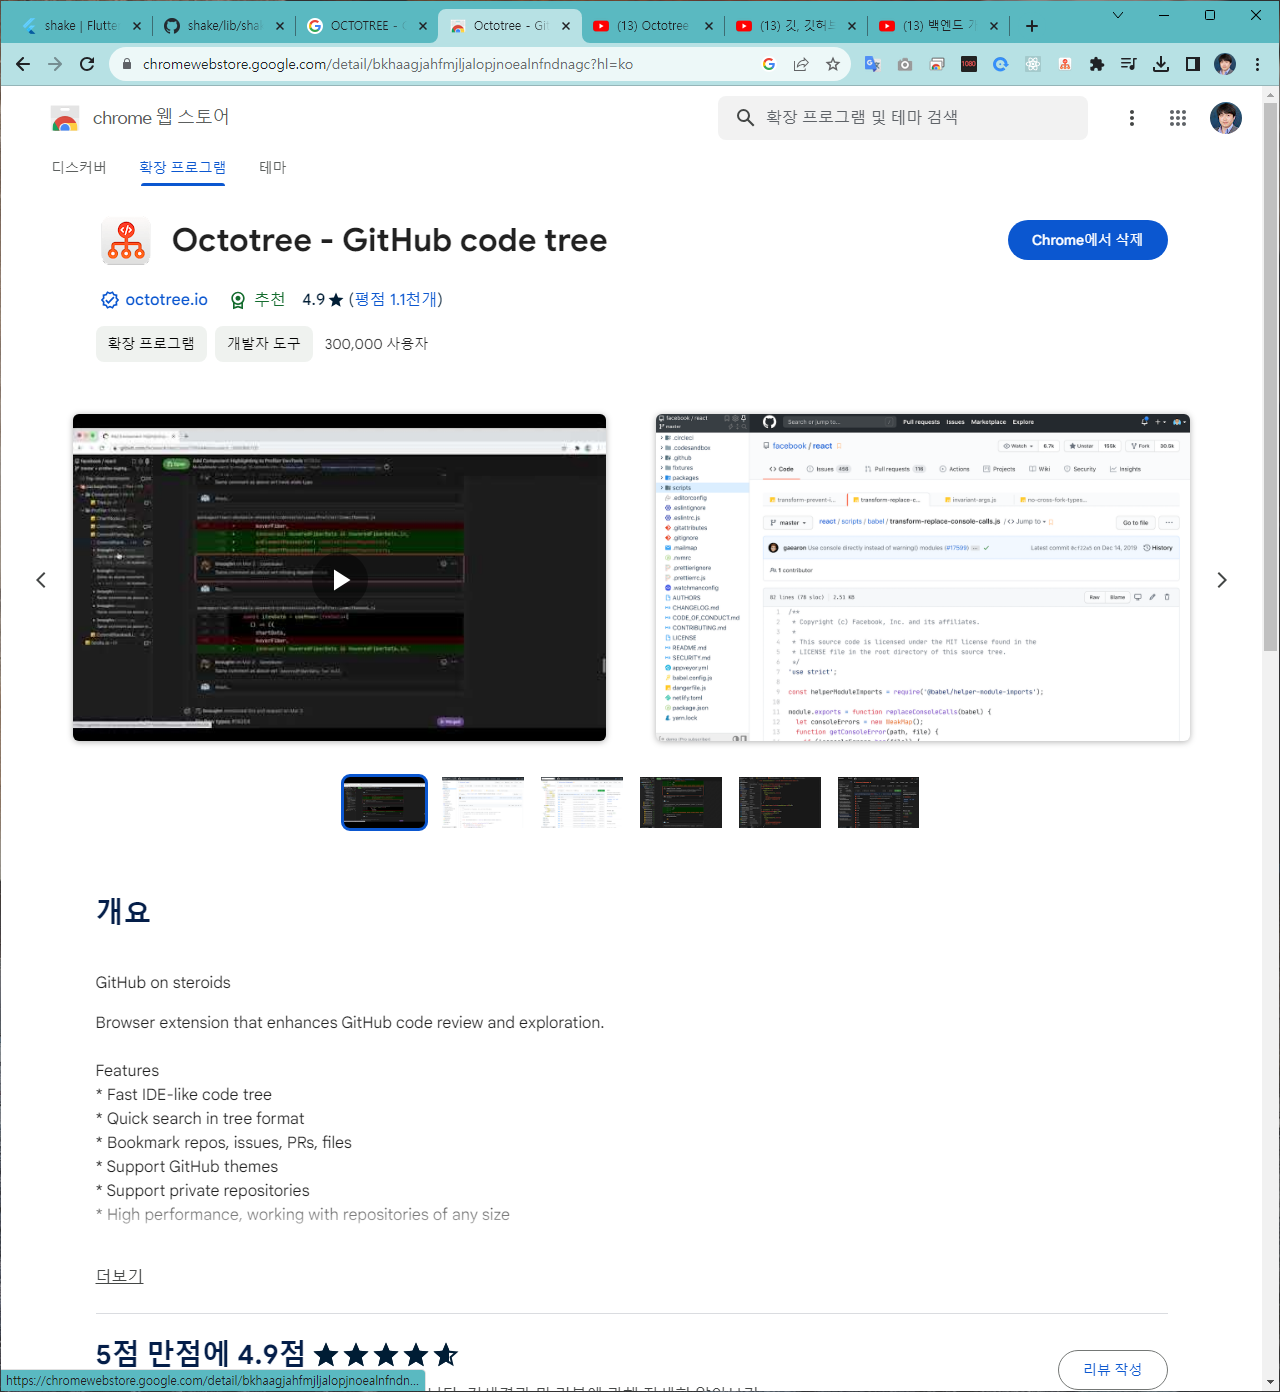This screenshot has height=1392, width=1280.
Task: Open the large GitHub screenshot preview
Action: [923, 578]
